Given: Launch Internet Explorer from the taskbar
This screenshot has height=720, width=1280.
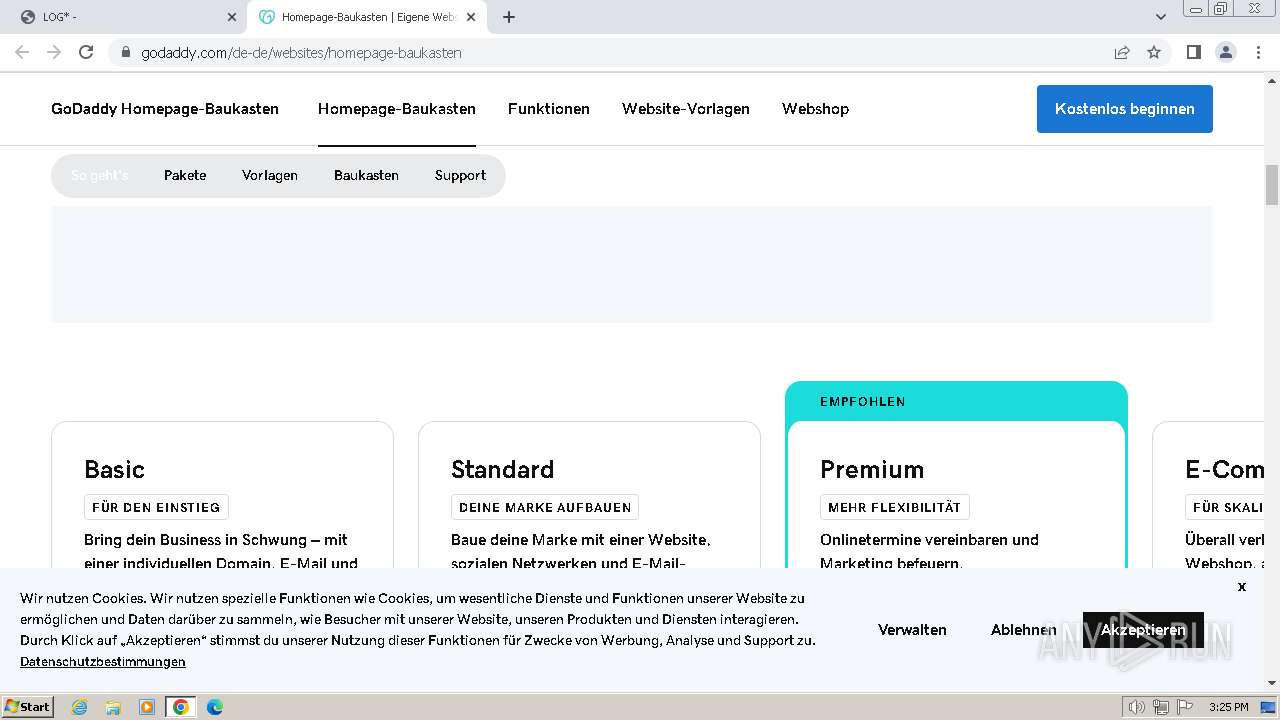Looking at the screenshot, I should pos(80,707).
